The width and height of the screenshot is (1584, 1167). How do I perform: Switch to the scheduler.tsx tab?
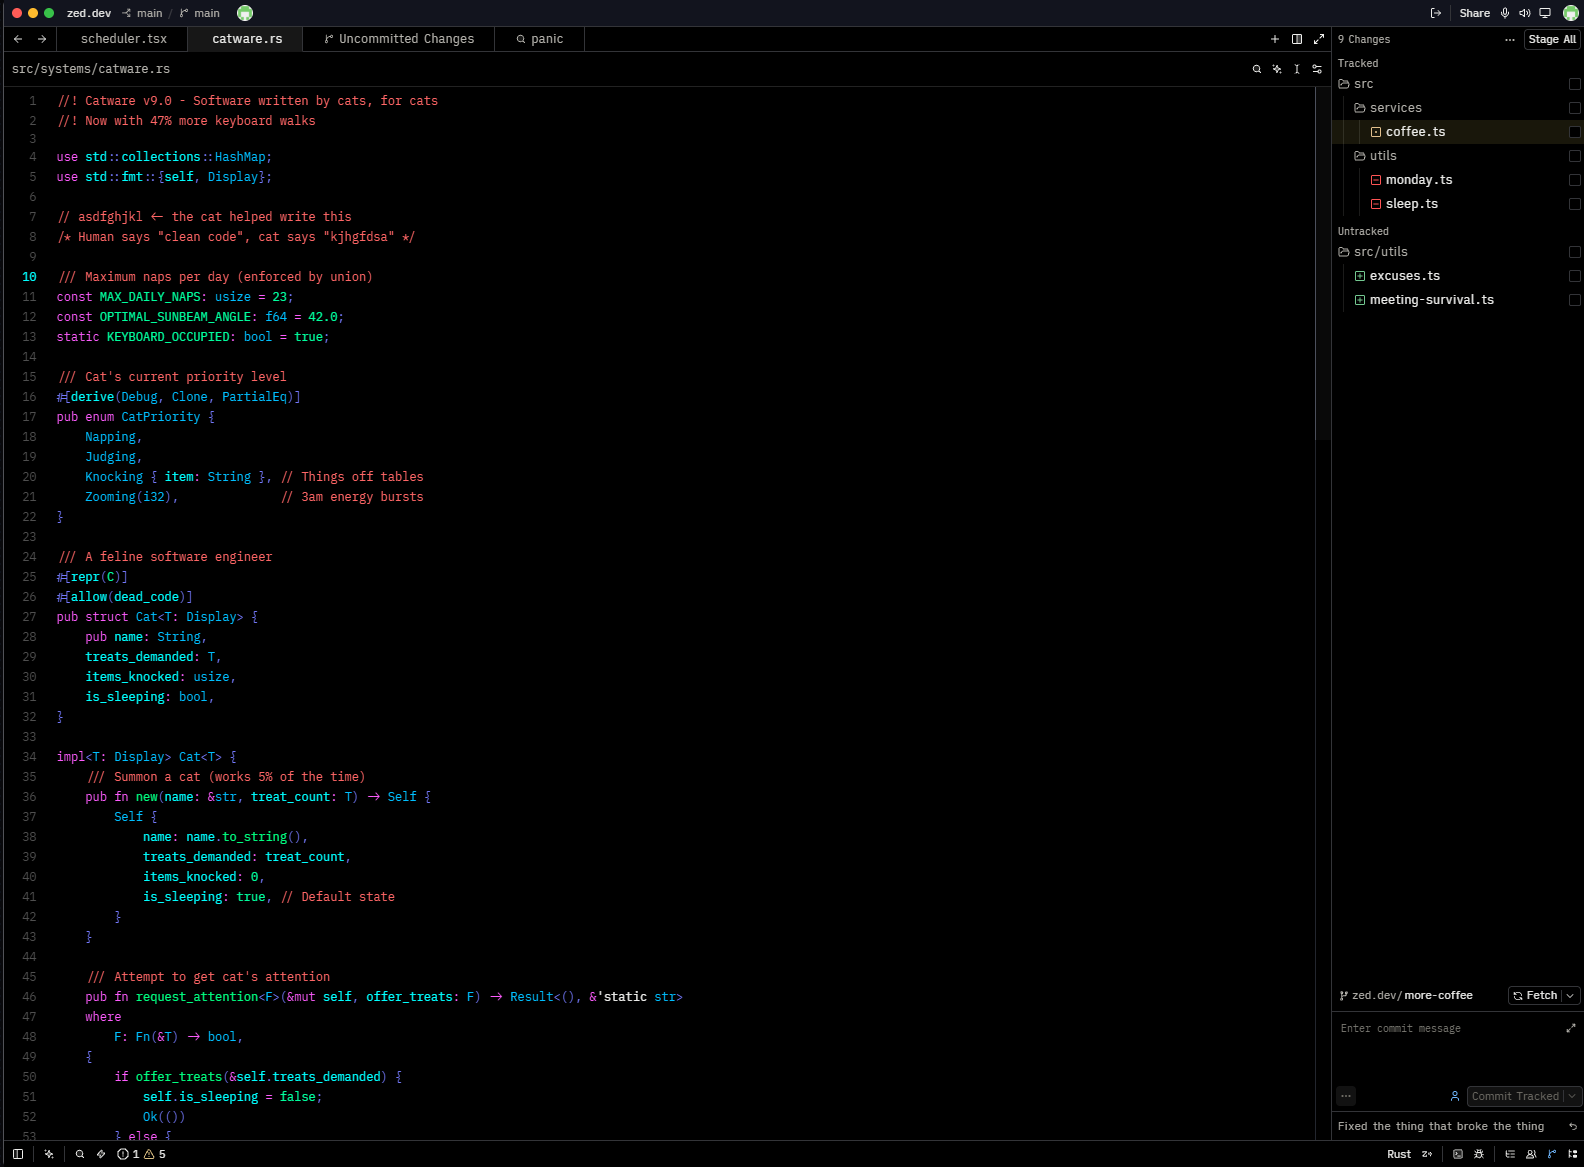(124, 39)
